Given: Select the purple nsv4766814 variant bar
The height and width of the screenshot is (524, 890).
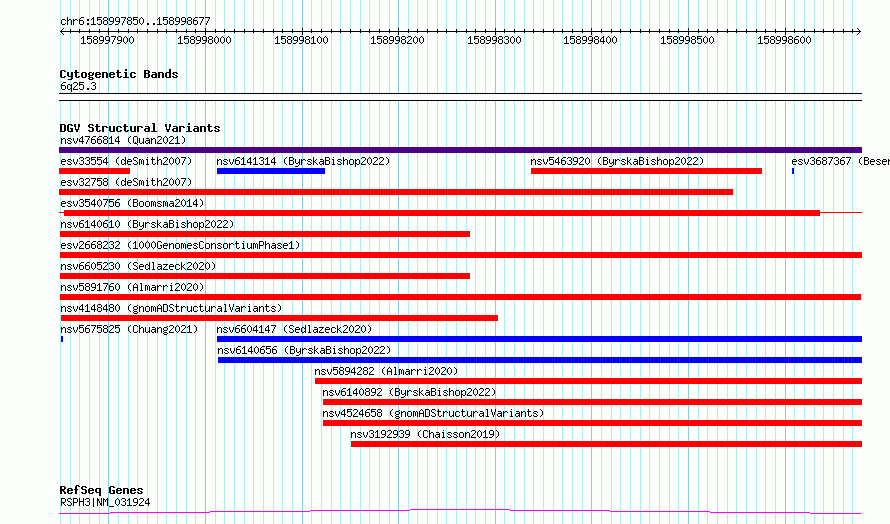Looking at the screenshot, I should 460,150.
